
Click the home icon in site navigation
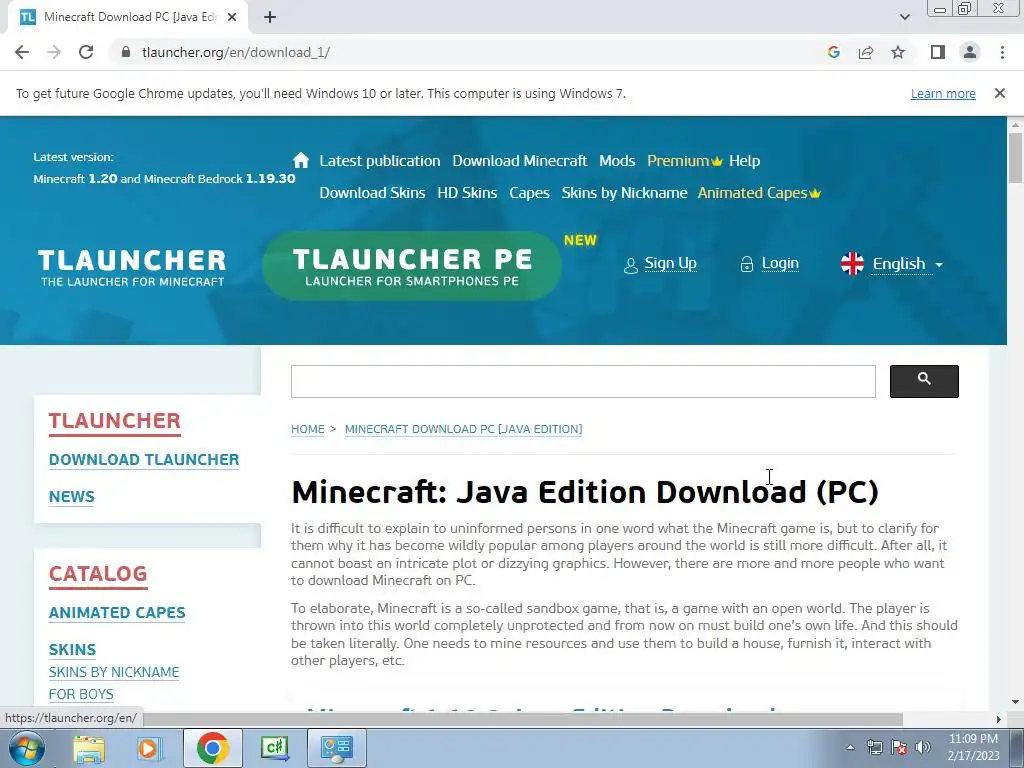pos(300,160)
